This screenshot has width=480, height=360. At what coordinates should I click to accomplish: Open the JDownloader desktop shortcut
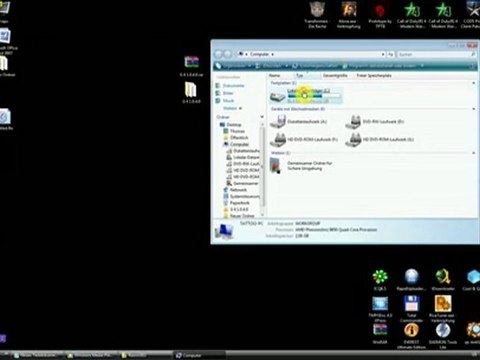(443, 281)
